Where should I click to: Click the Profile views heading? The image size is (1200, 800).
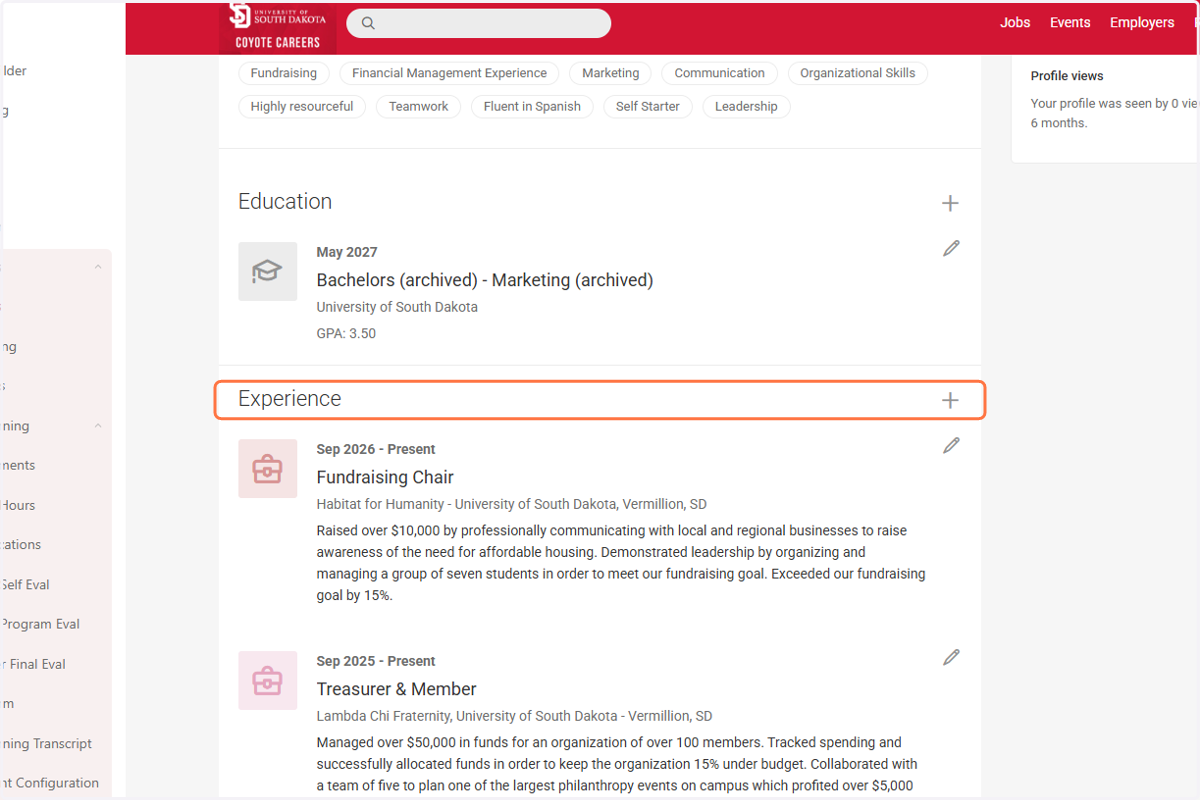coord(1067,76)
